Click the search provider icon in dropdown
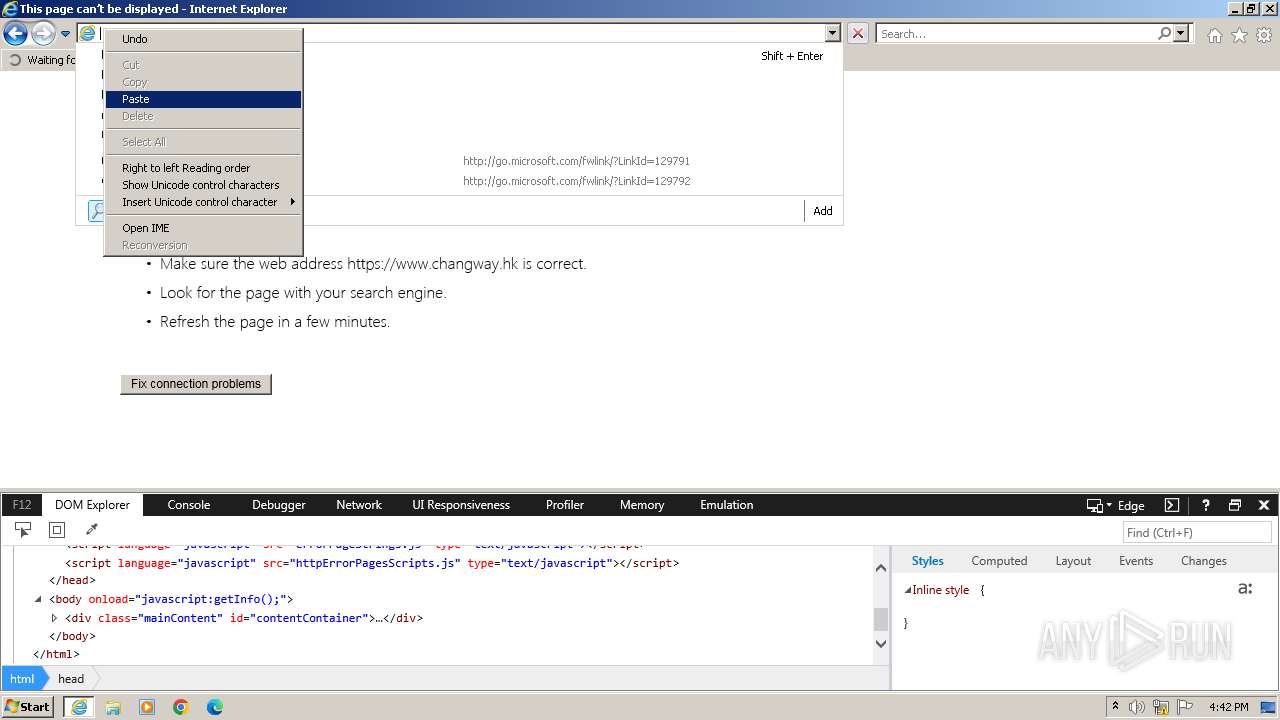Screen dimensions: 1280x720 97,211
